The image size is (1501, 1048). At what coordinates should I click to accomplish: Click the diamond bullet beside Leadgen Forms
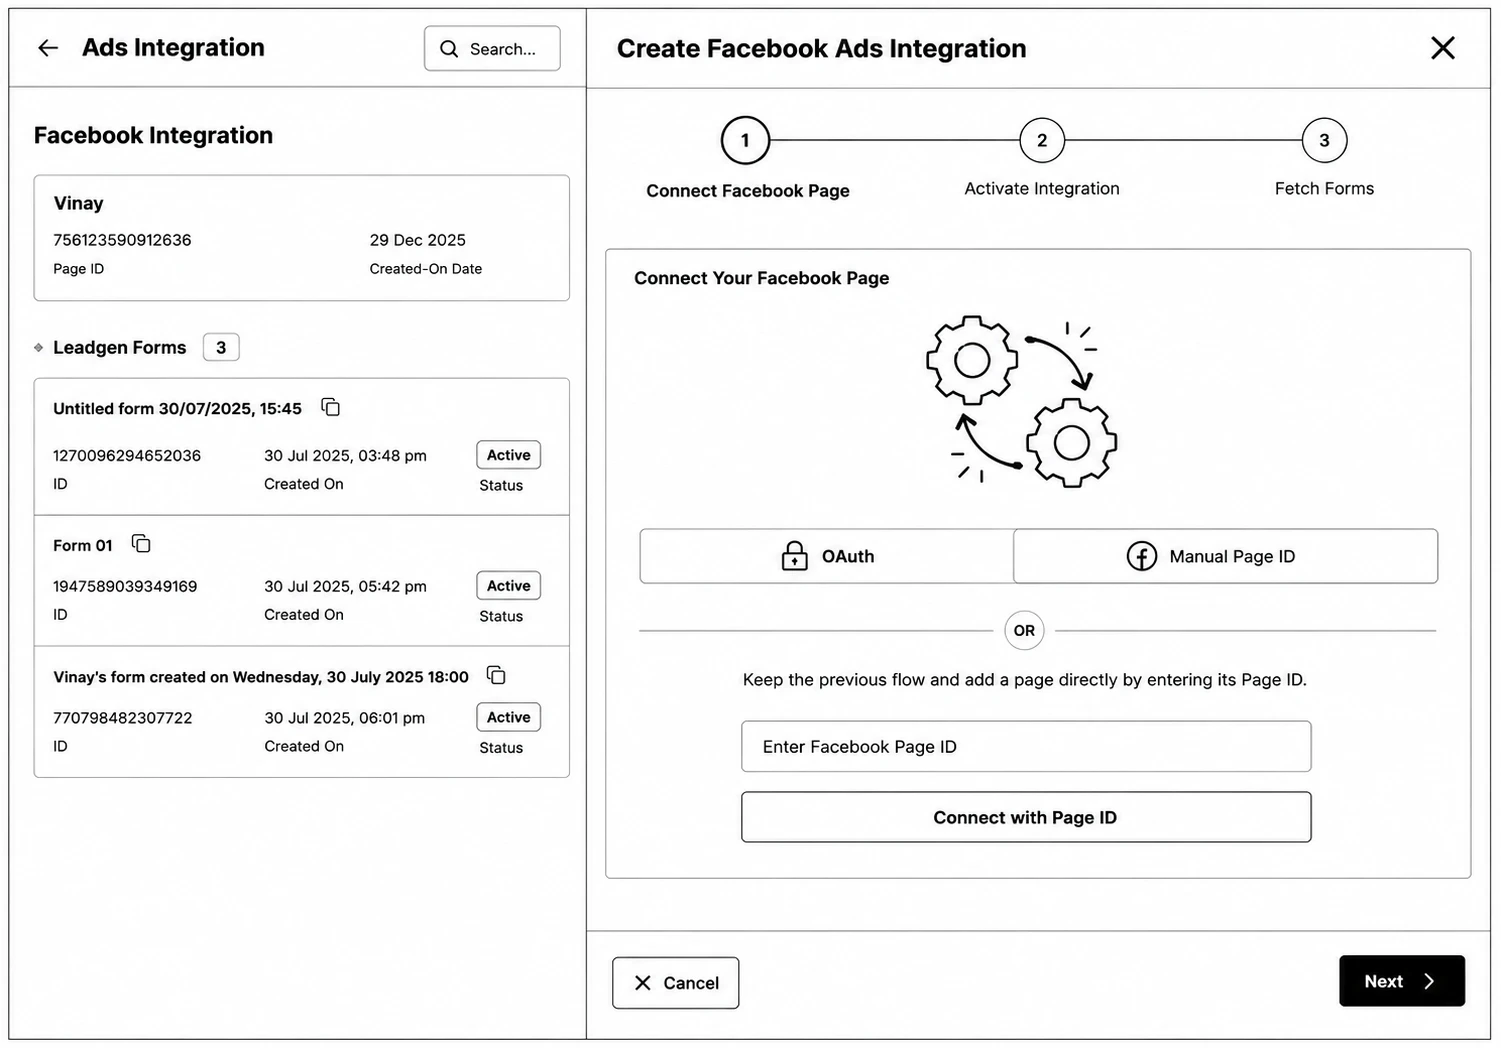pyautogui.click(x=38, y=347)
